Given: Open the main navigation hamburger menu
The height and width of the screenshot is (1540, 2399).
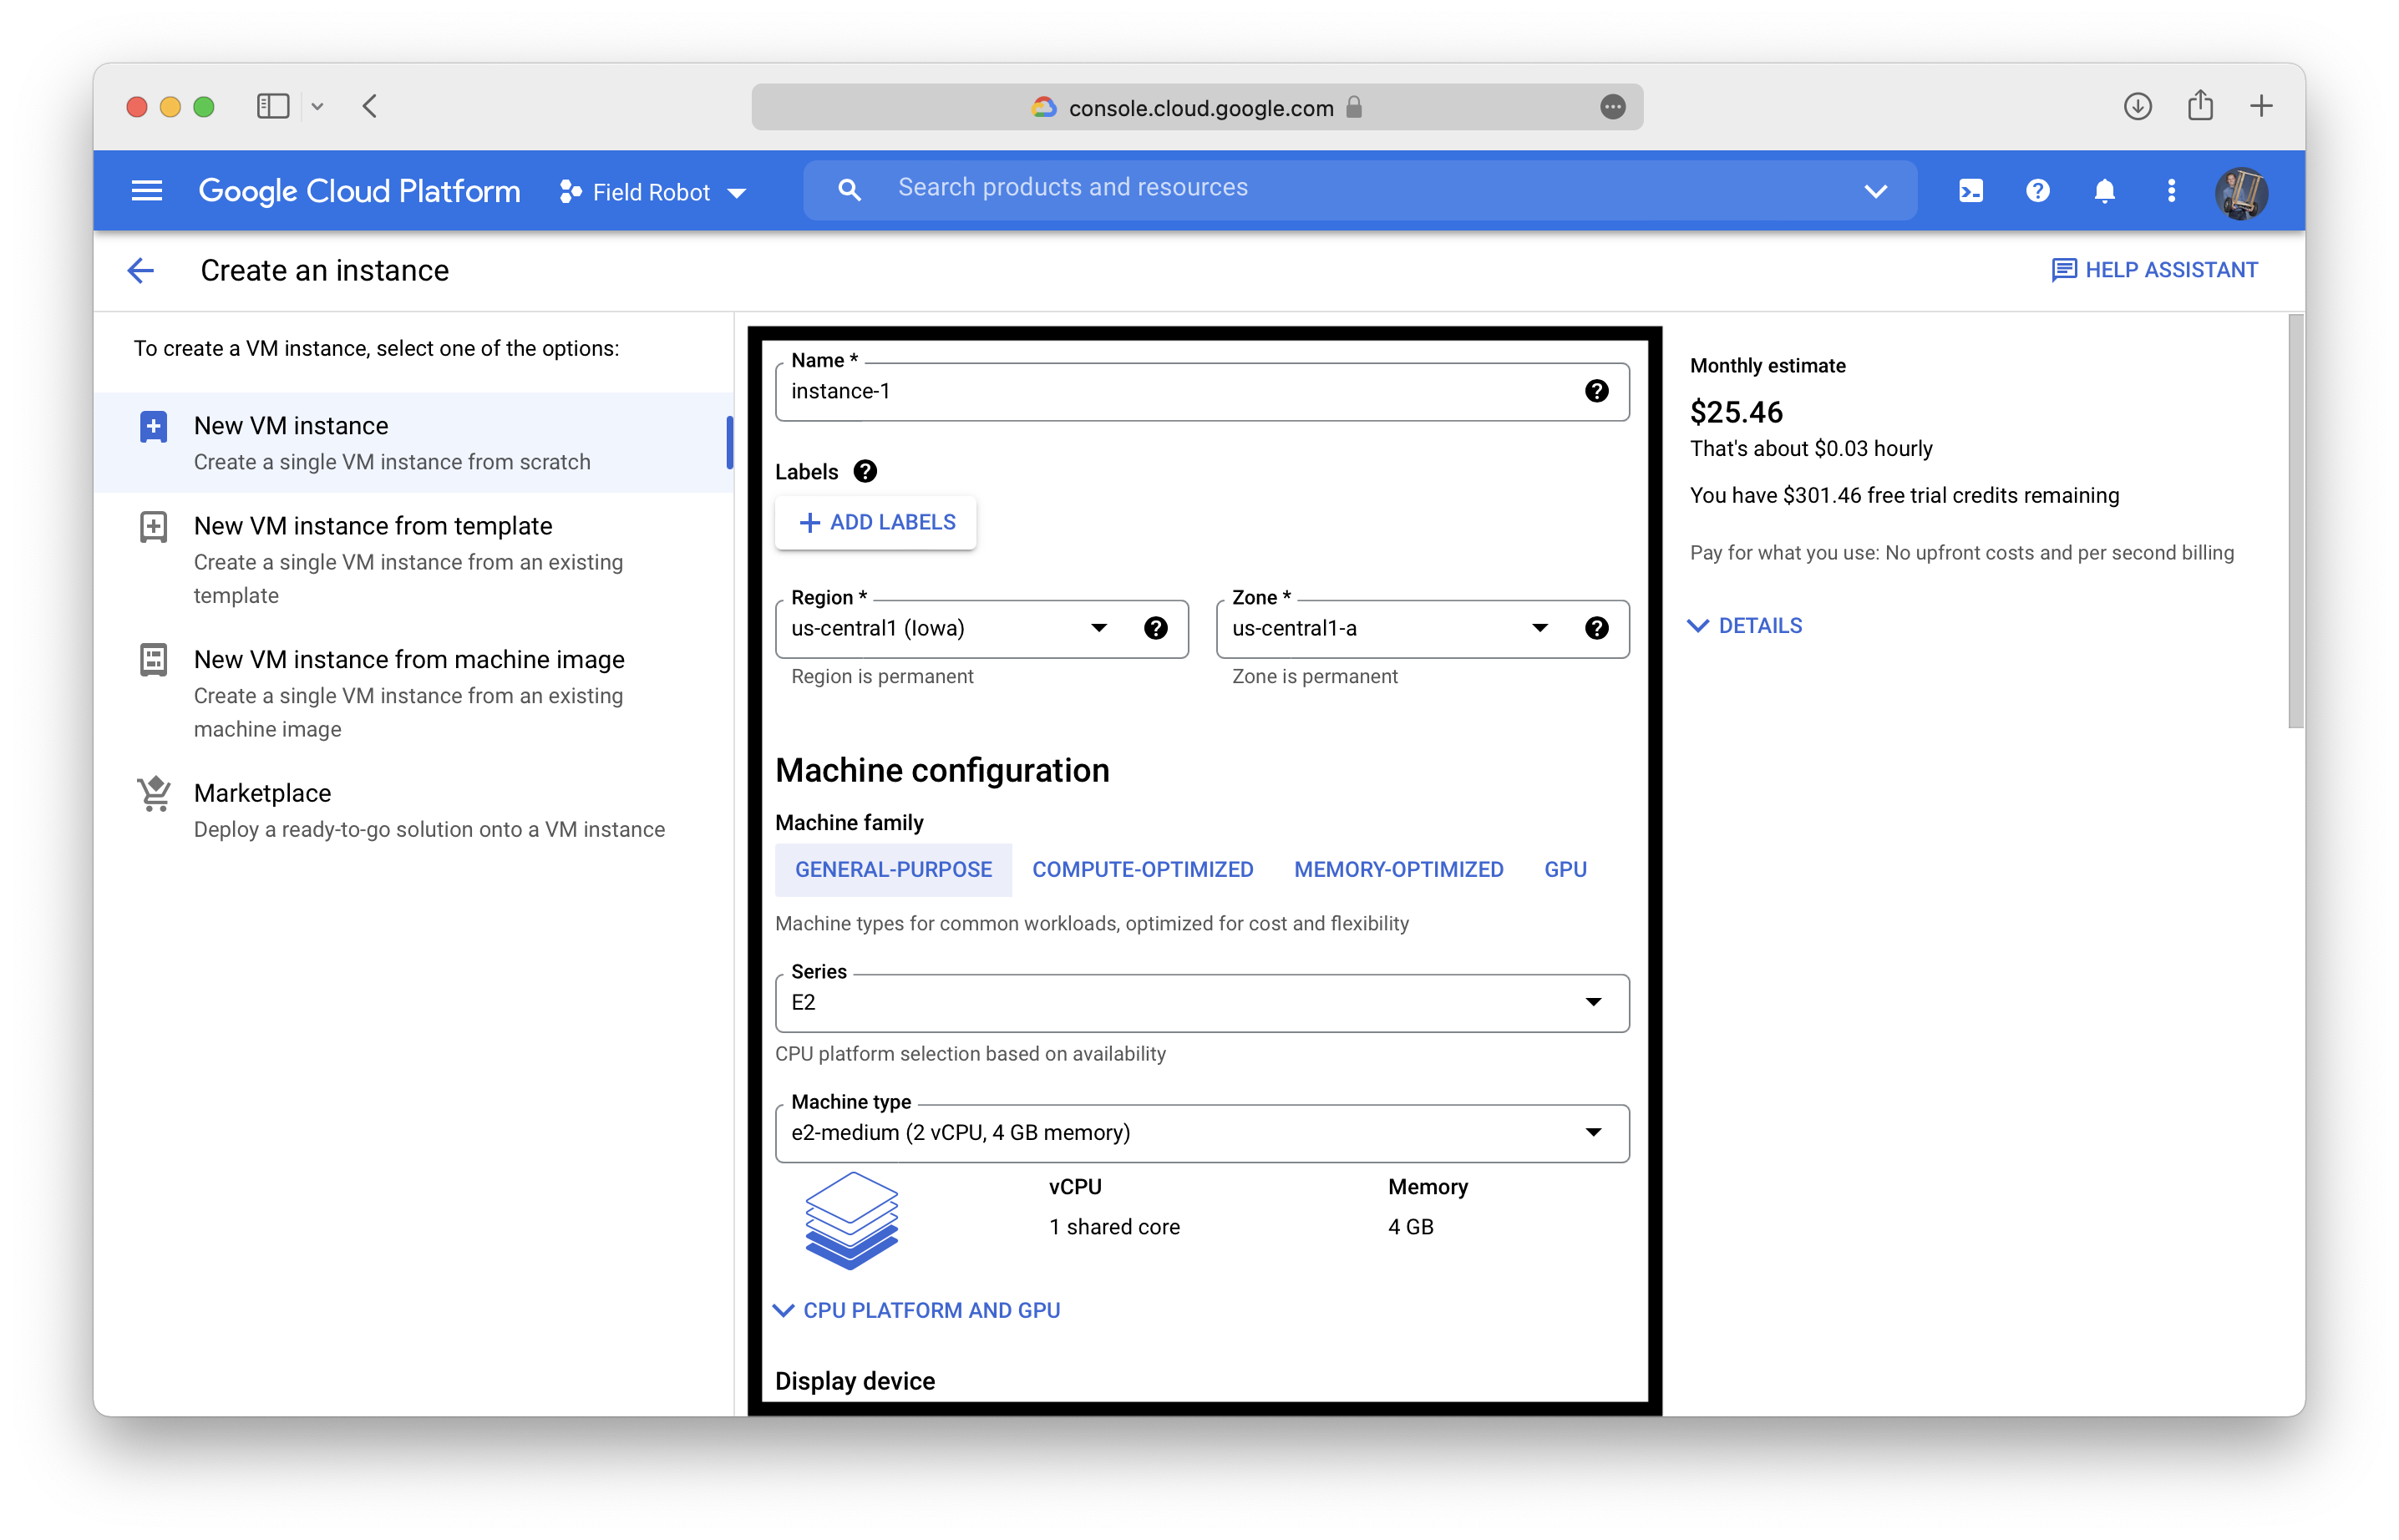Looking at the screenshot, I should (147, 190).
